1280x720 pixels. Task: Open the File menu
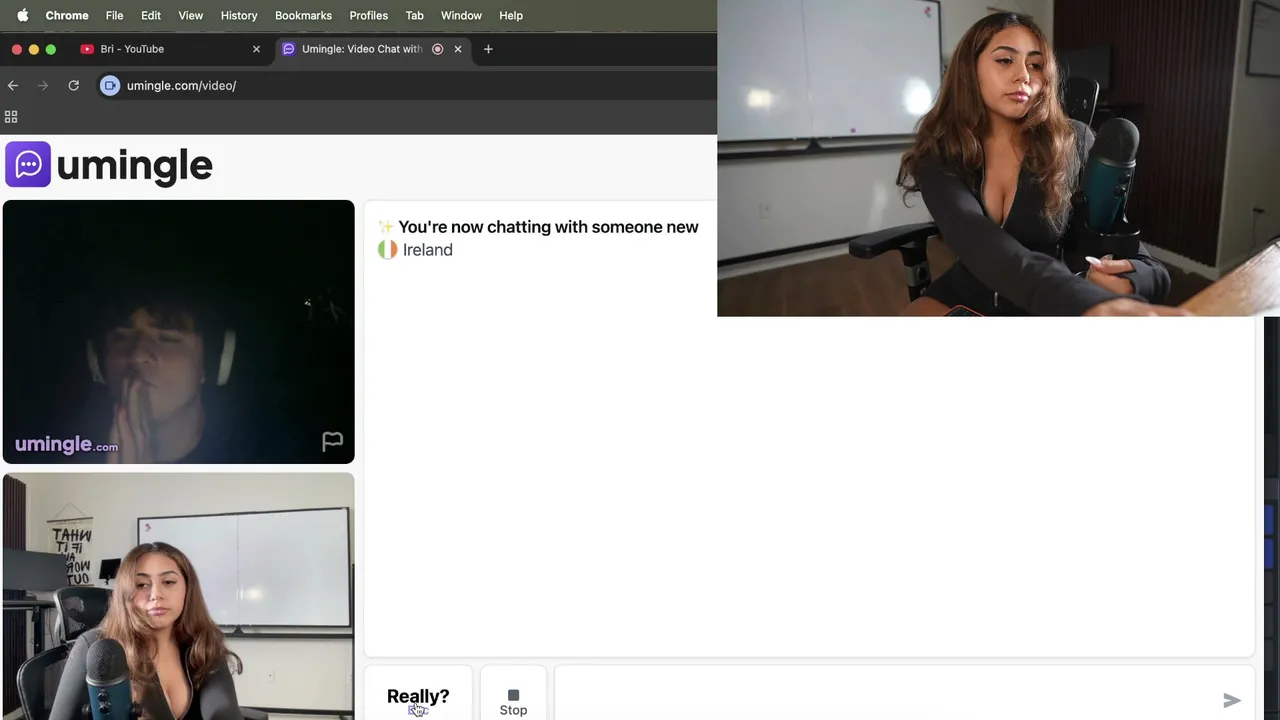tap(114, 15)
